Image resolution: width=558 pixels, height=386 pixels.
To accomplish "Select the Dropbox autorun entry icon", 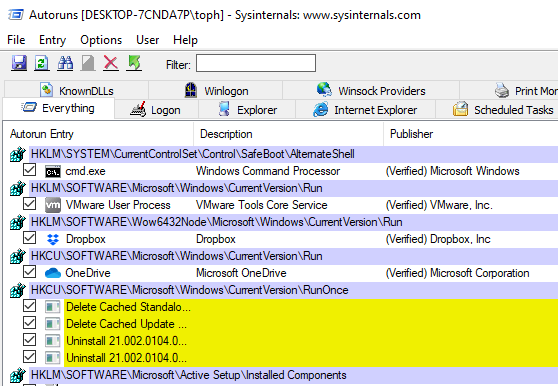I will tap(53, 239).
